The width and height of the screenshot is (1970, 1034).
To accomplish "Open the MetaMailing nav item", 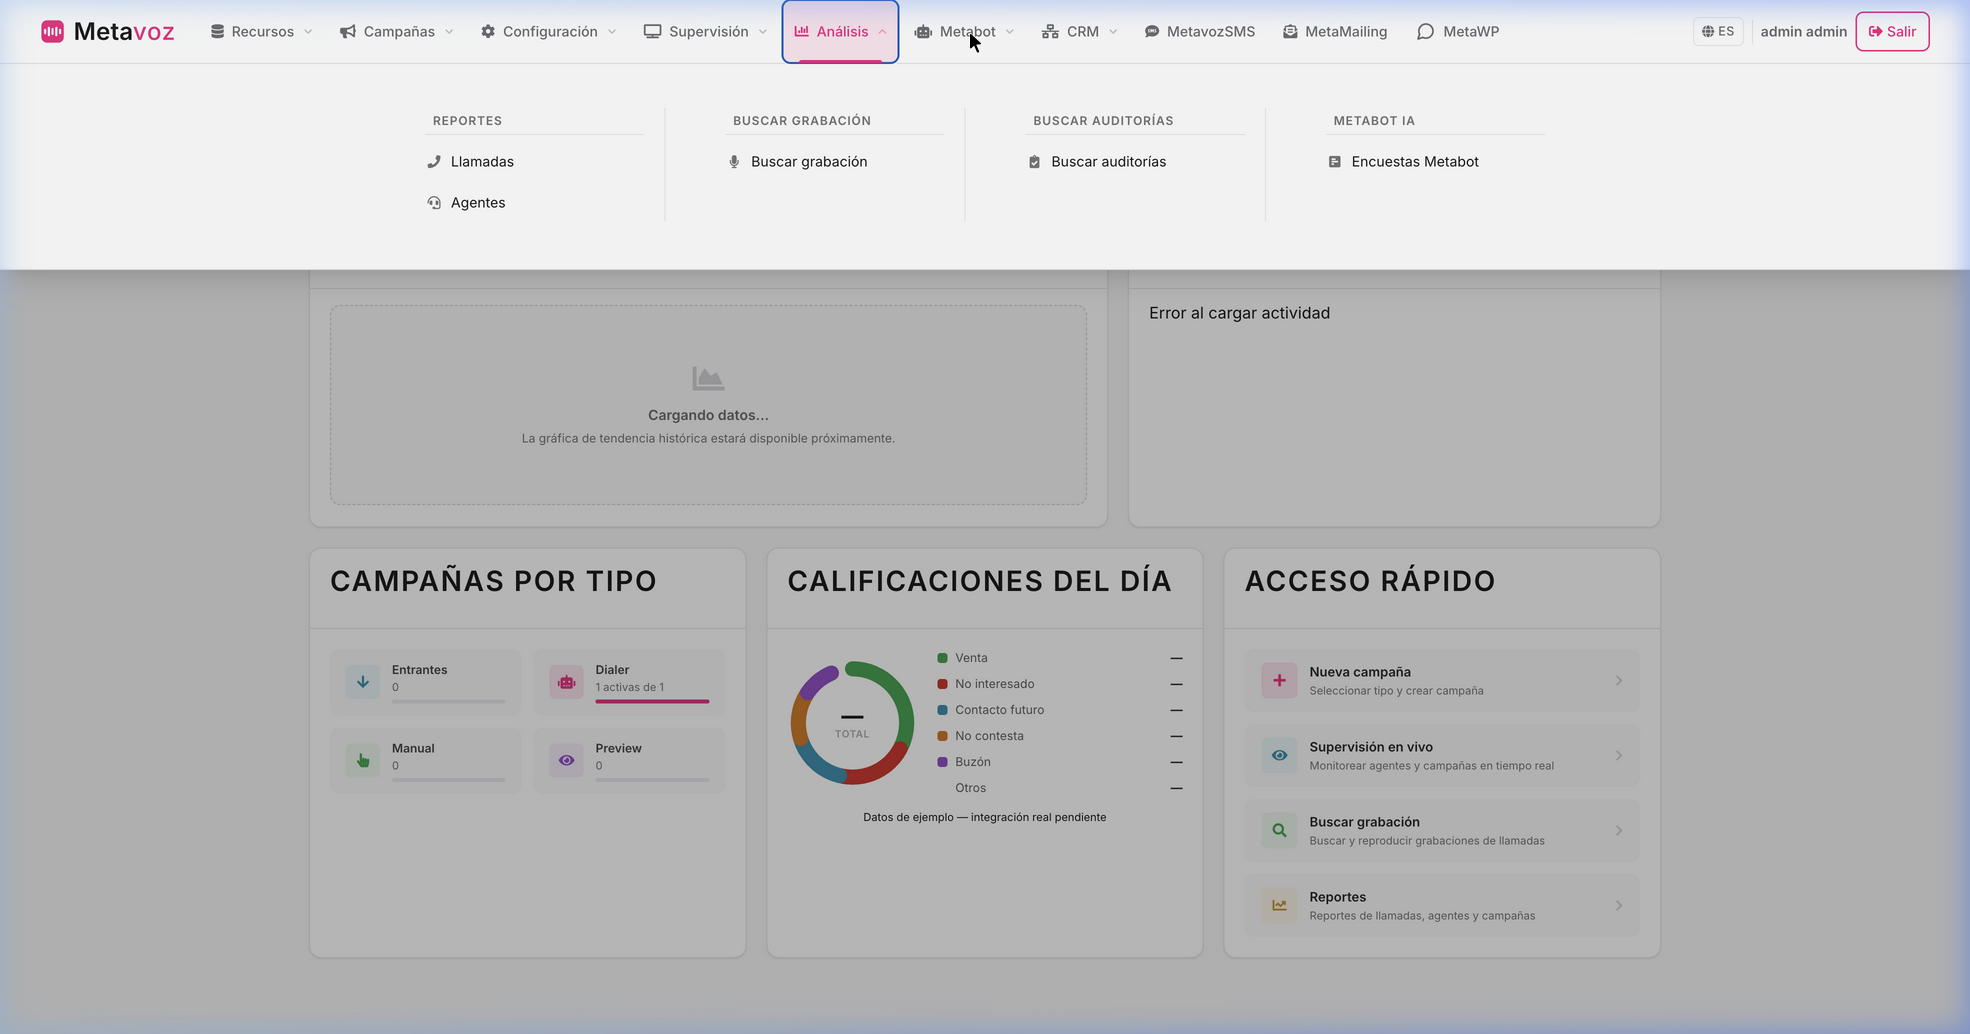I will click(1335, 32).
